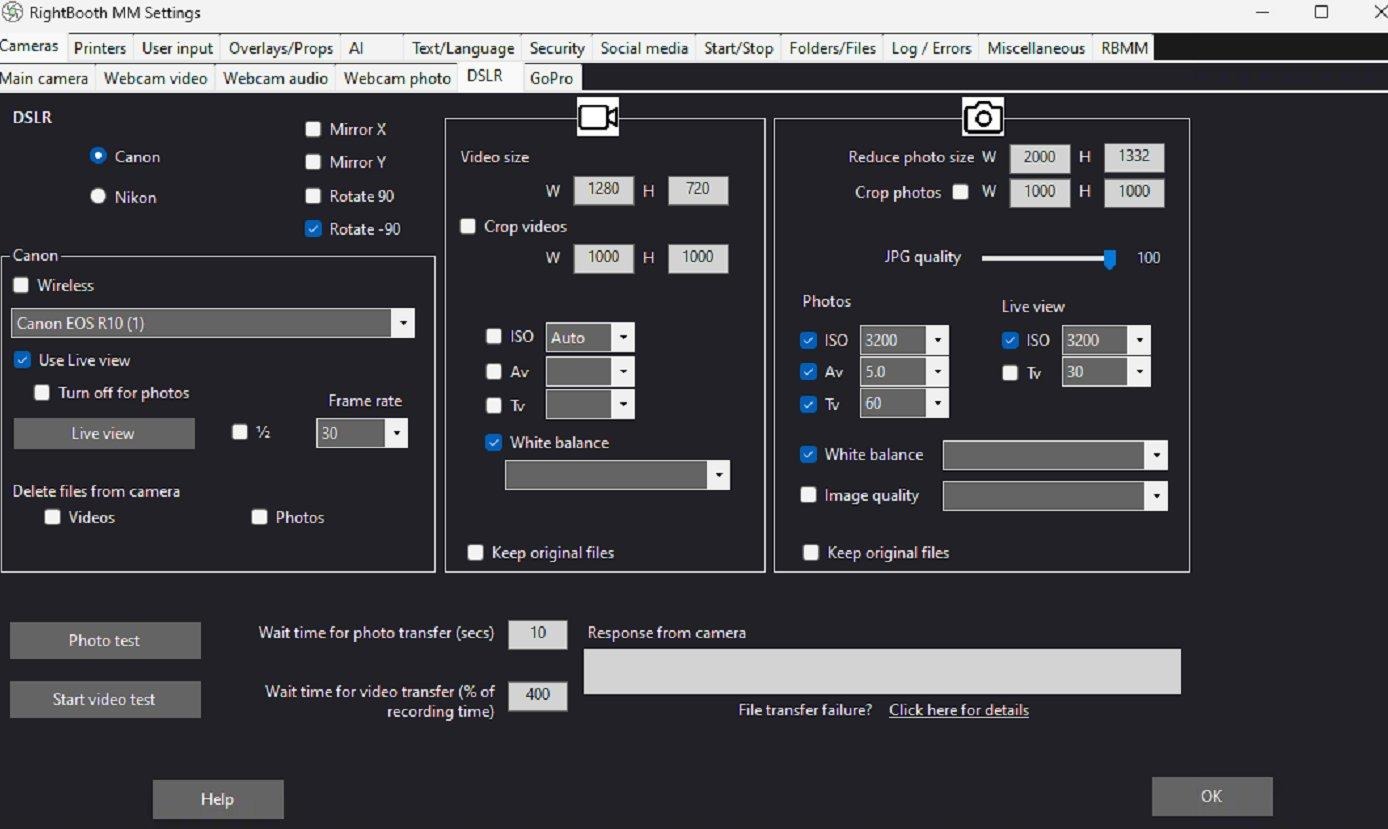Switch to the GoPro sub-tab
The image size is (1388, 829).
[551, 78]
